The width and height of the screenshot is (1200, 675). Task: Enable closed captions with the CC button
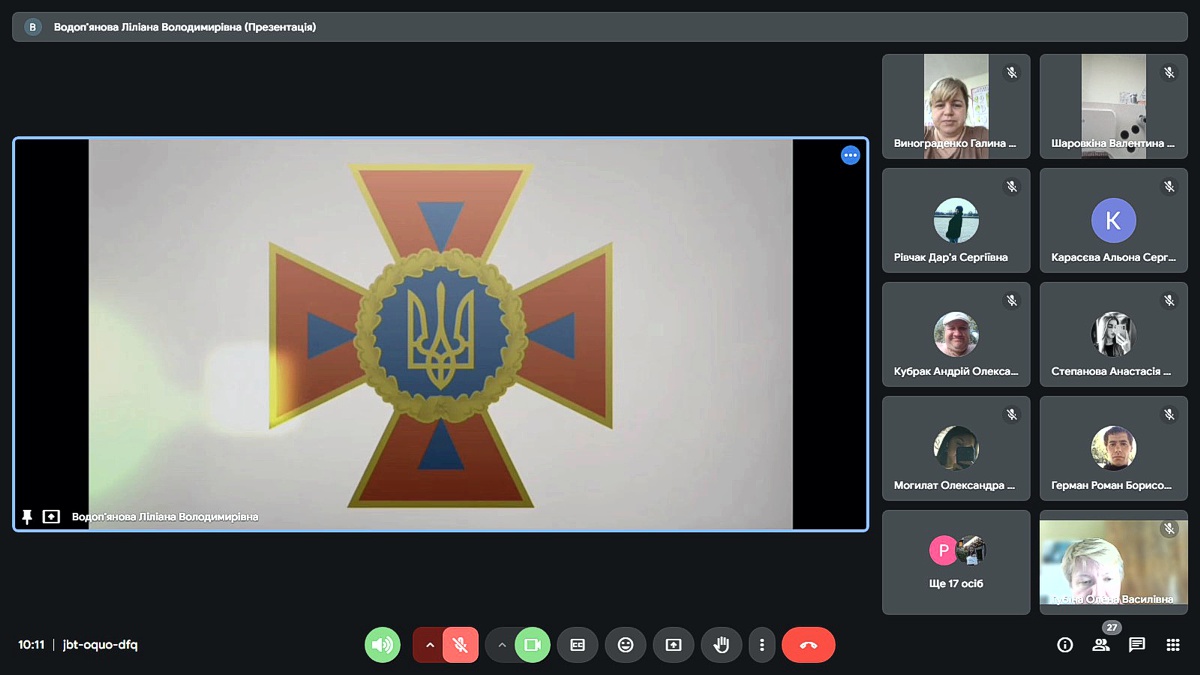577,645
